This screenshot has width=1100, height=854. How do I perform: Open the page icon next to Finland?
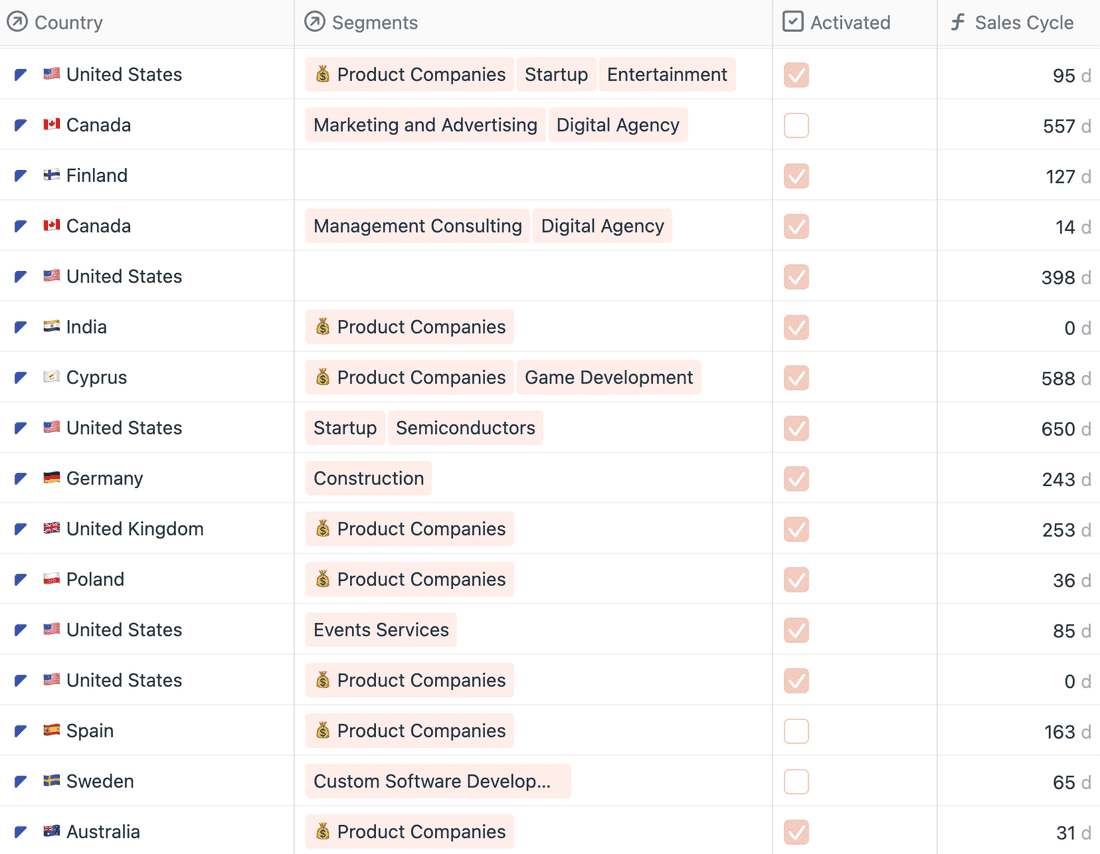click(x=20, y=175)
